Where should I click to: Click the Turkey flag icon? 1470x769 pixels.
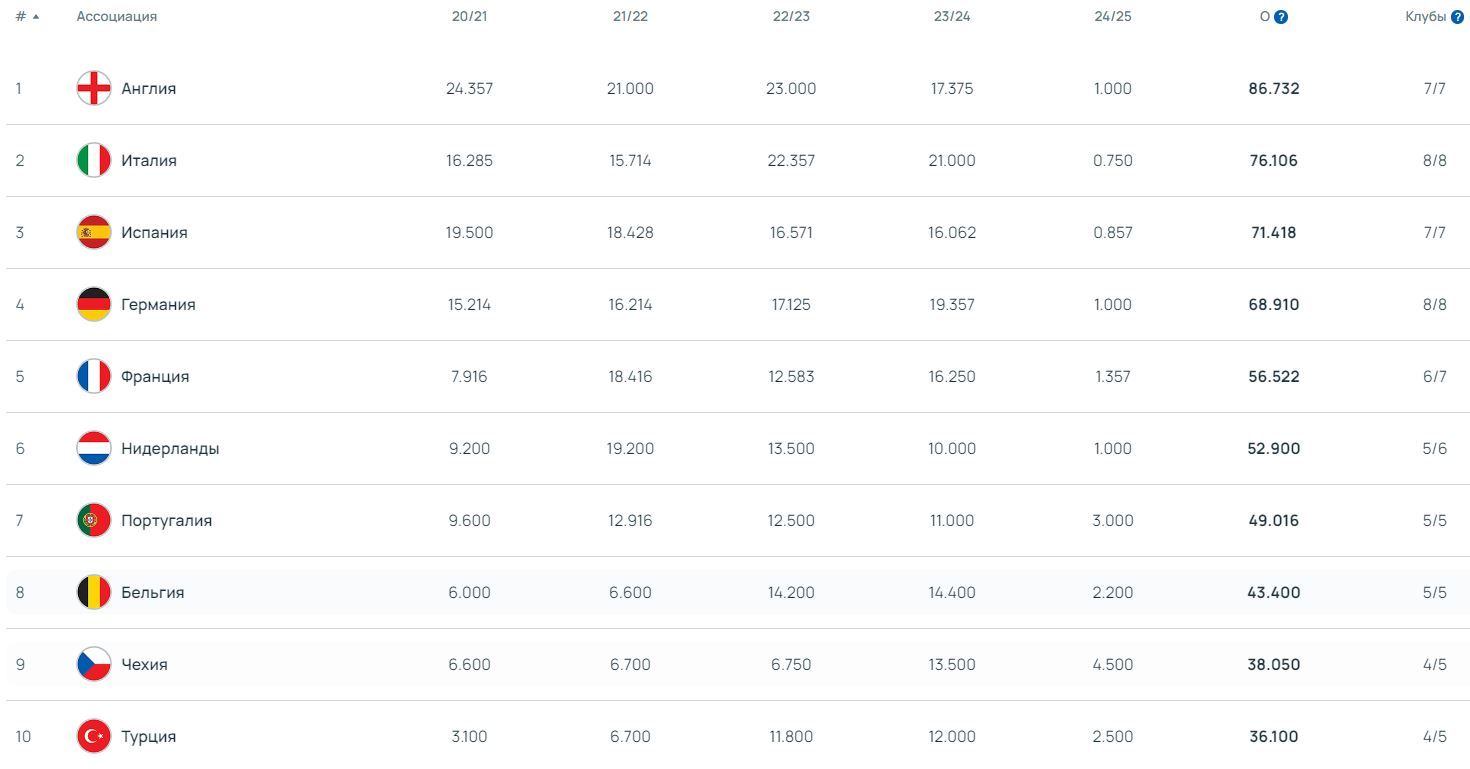point(94,736)
